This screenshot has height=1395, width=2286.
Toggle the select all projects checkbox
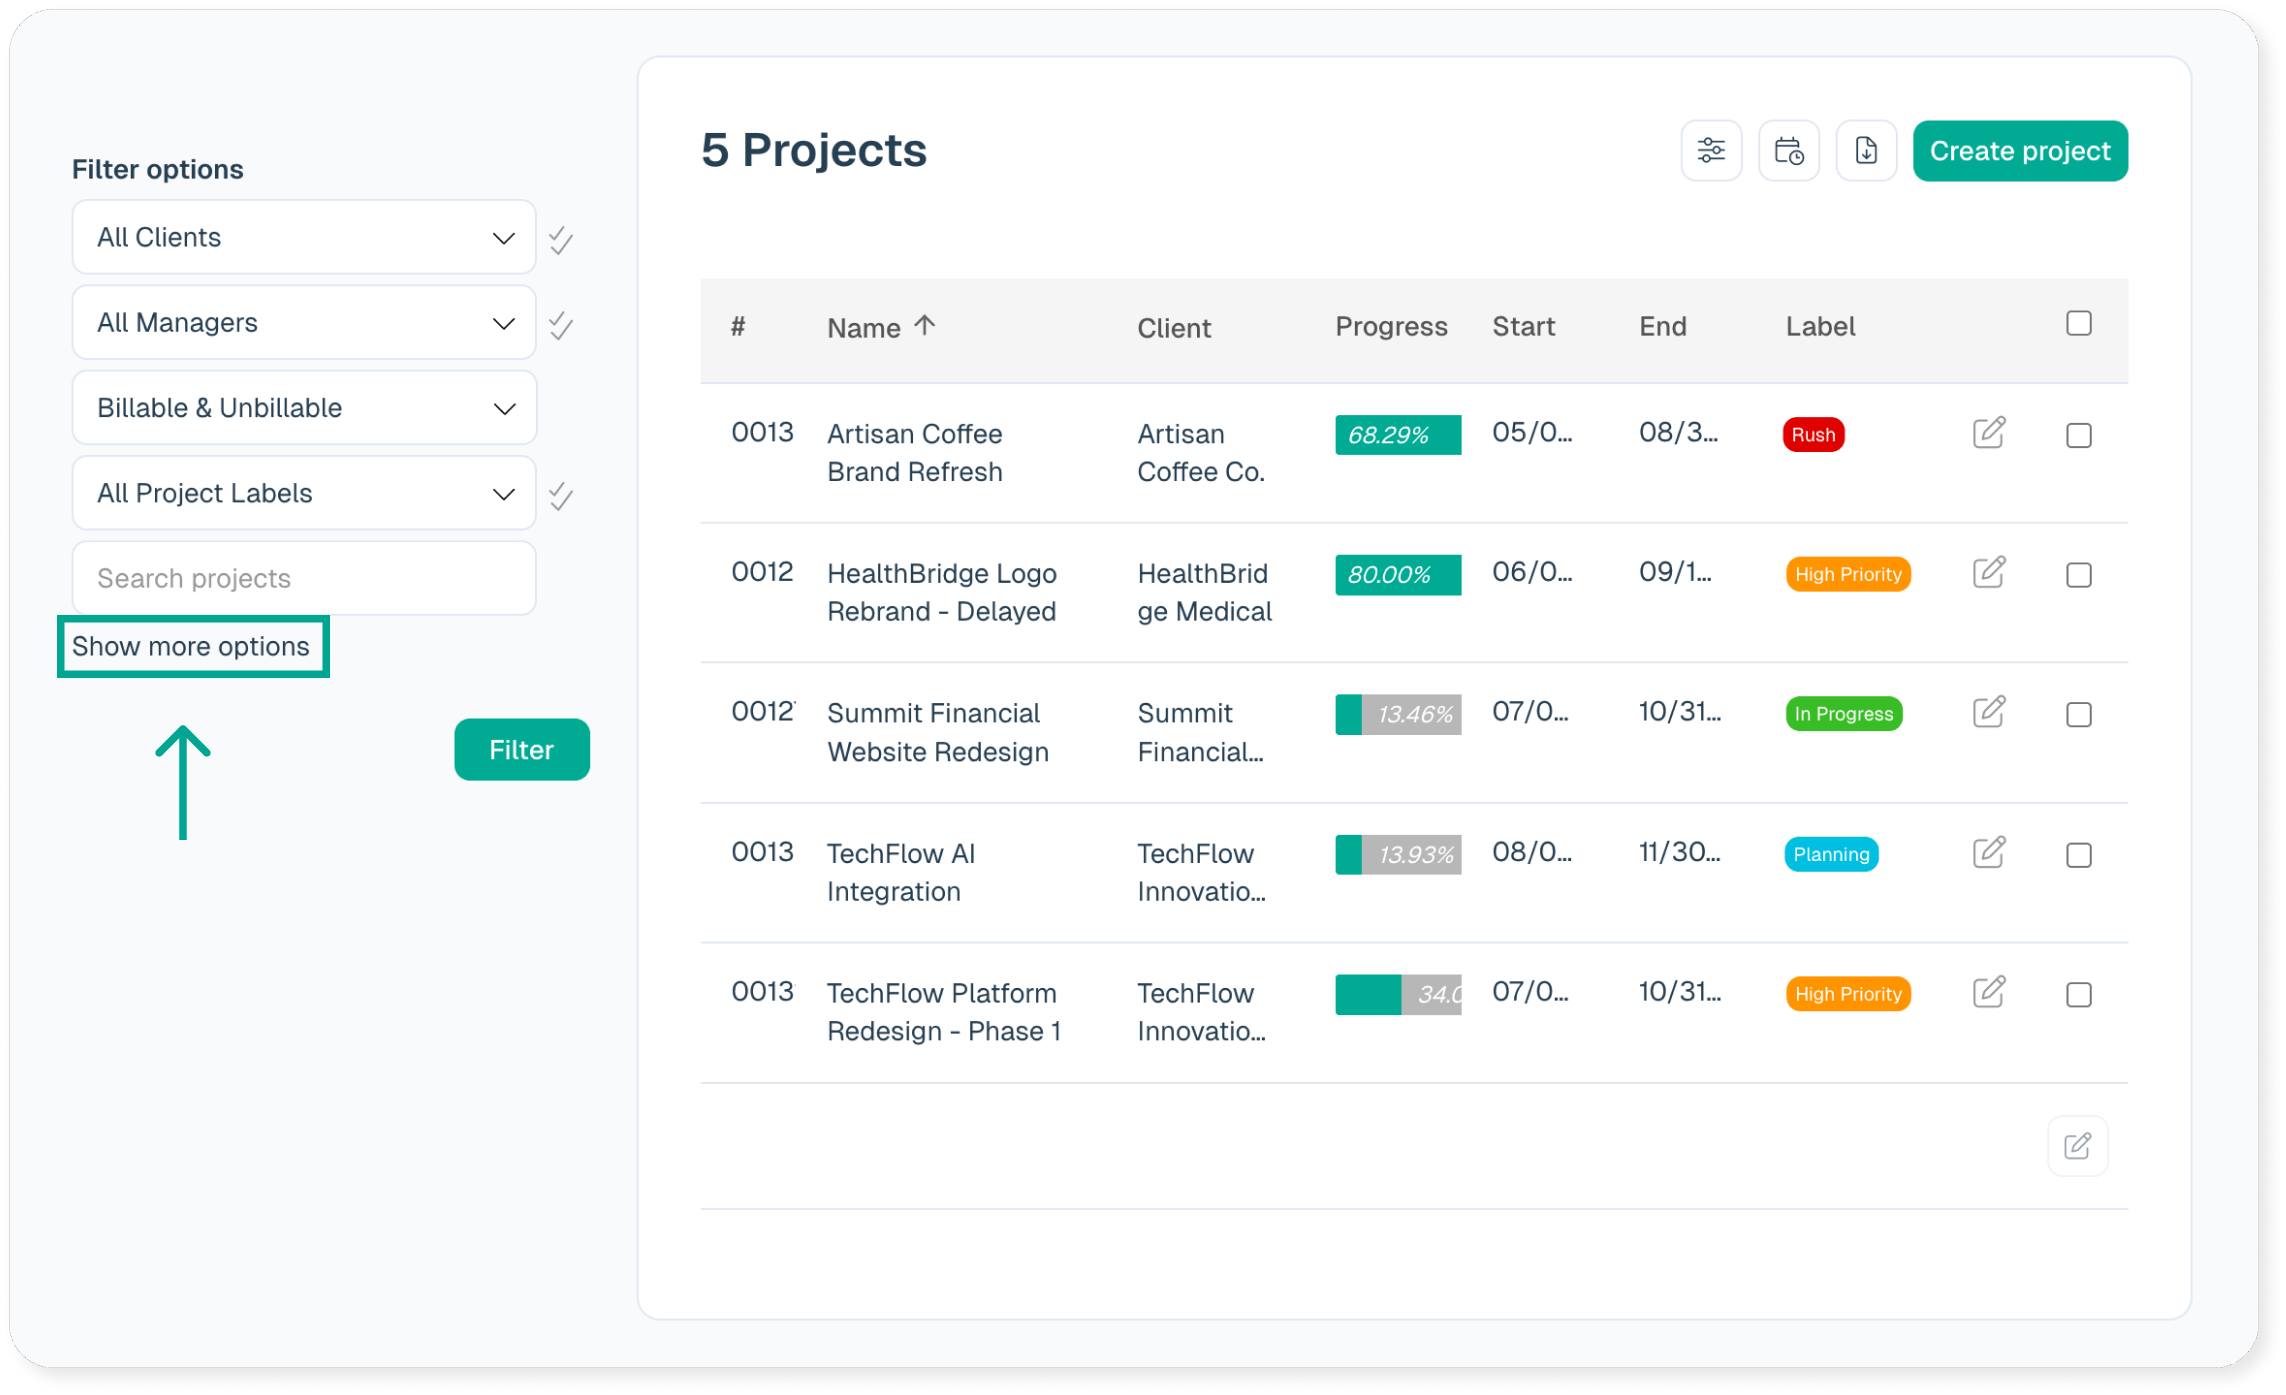[x=2078, y=324]
